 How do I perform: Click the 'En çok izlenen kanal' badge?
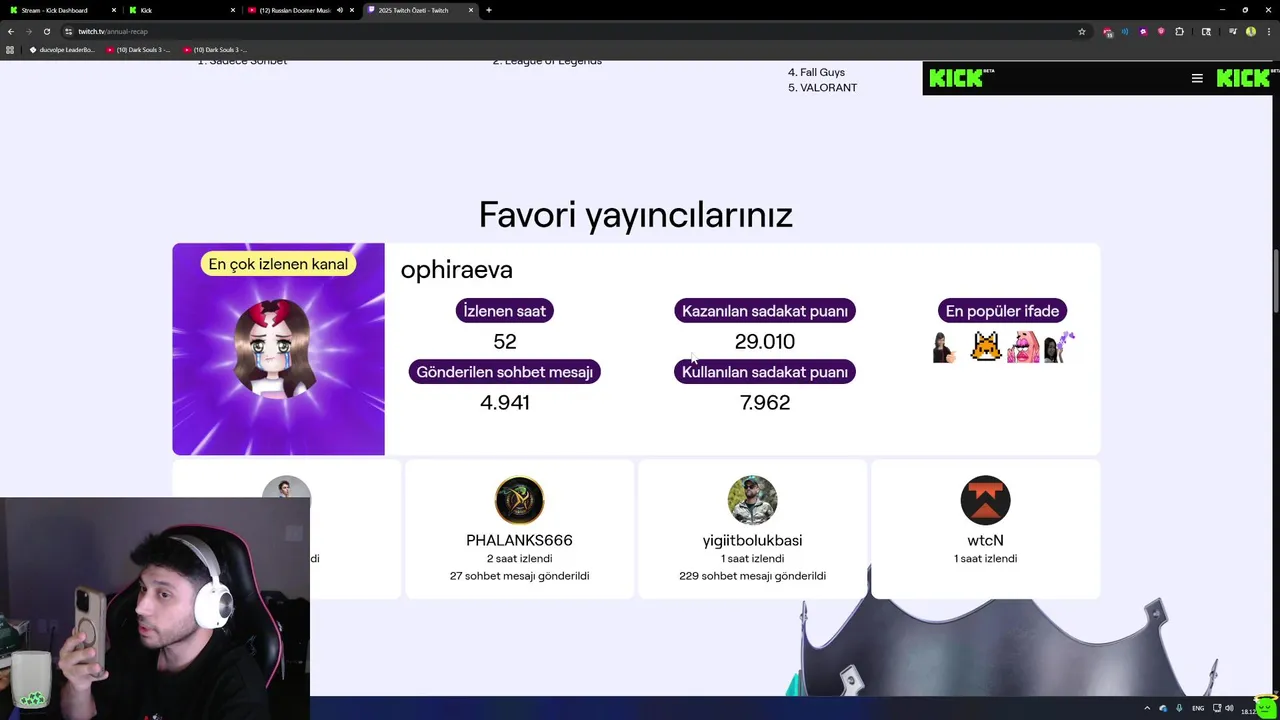(x=278, y=264)
